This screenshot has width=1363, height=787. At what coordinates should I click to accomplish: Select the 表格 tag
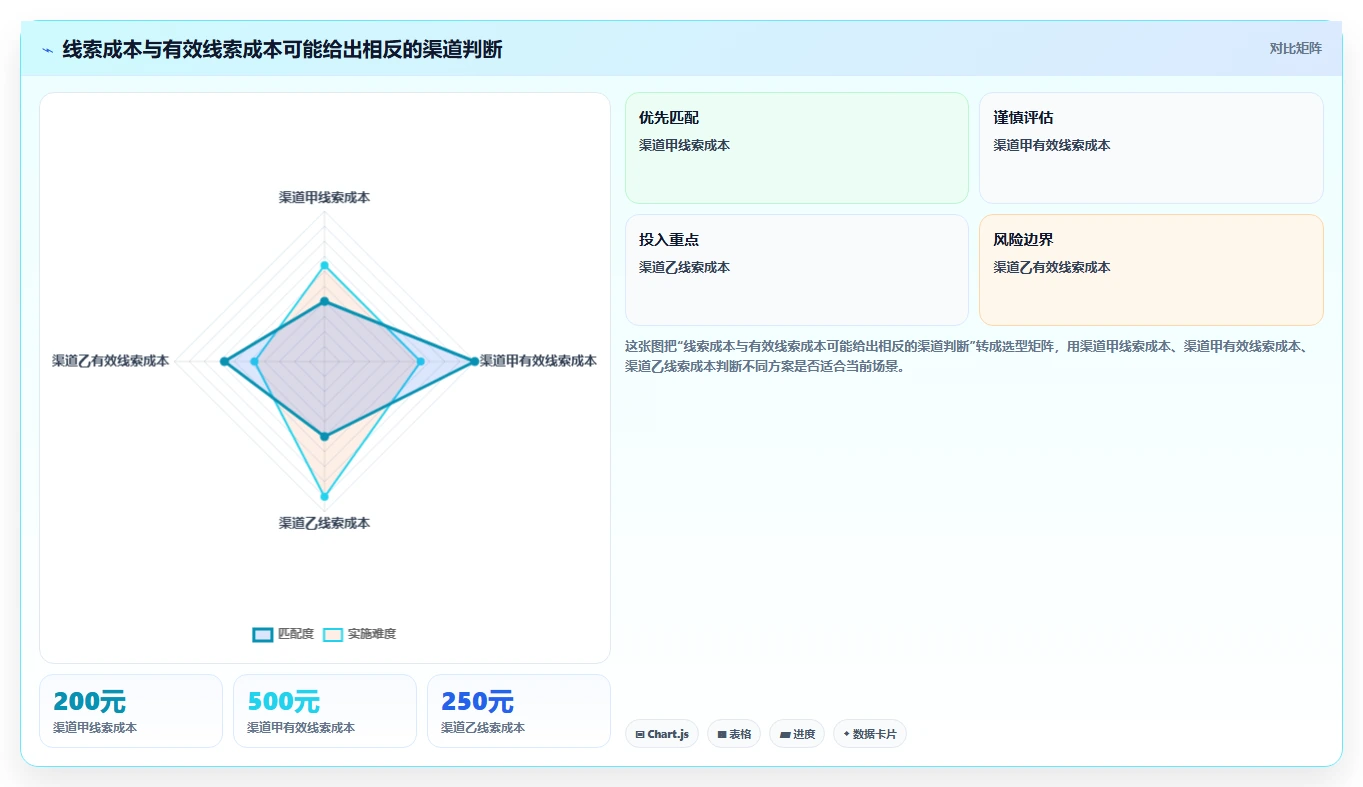pyautogui.click(x=734, y=734)
